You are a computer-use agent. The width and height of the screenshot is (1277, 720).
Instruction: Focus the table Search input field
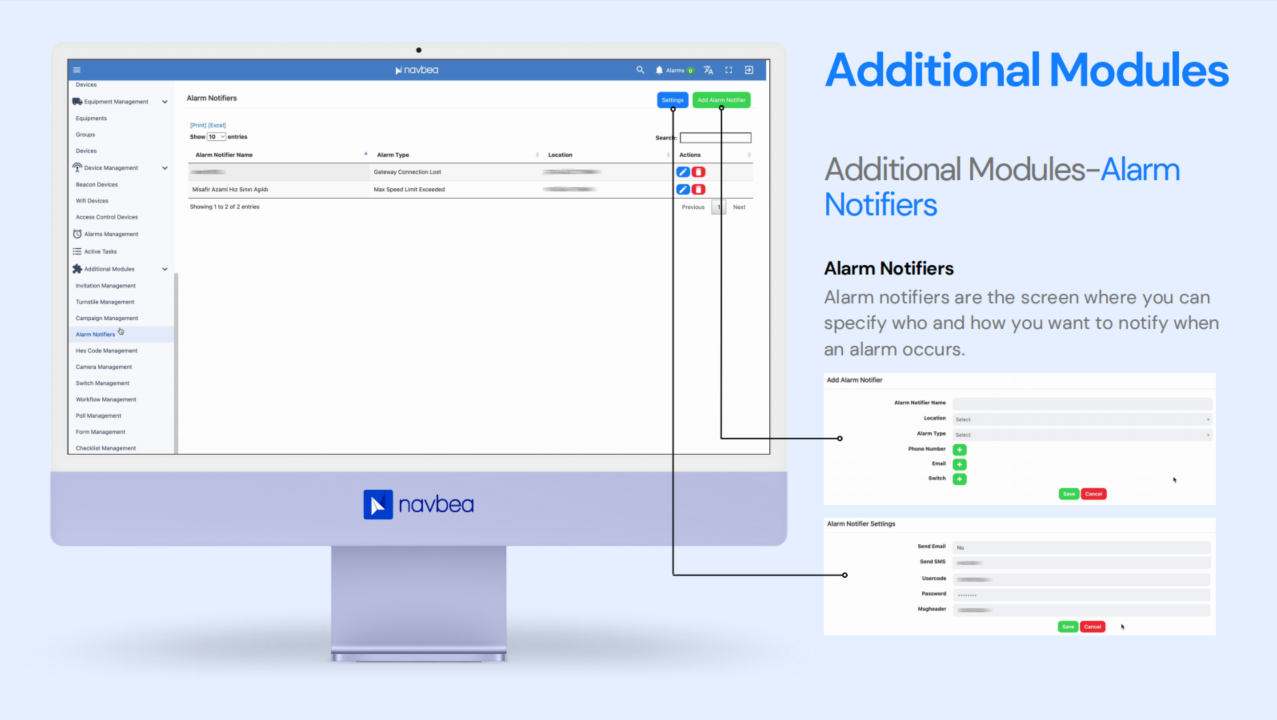click(715, 138)
